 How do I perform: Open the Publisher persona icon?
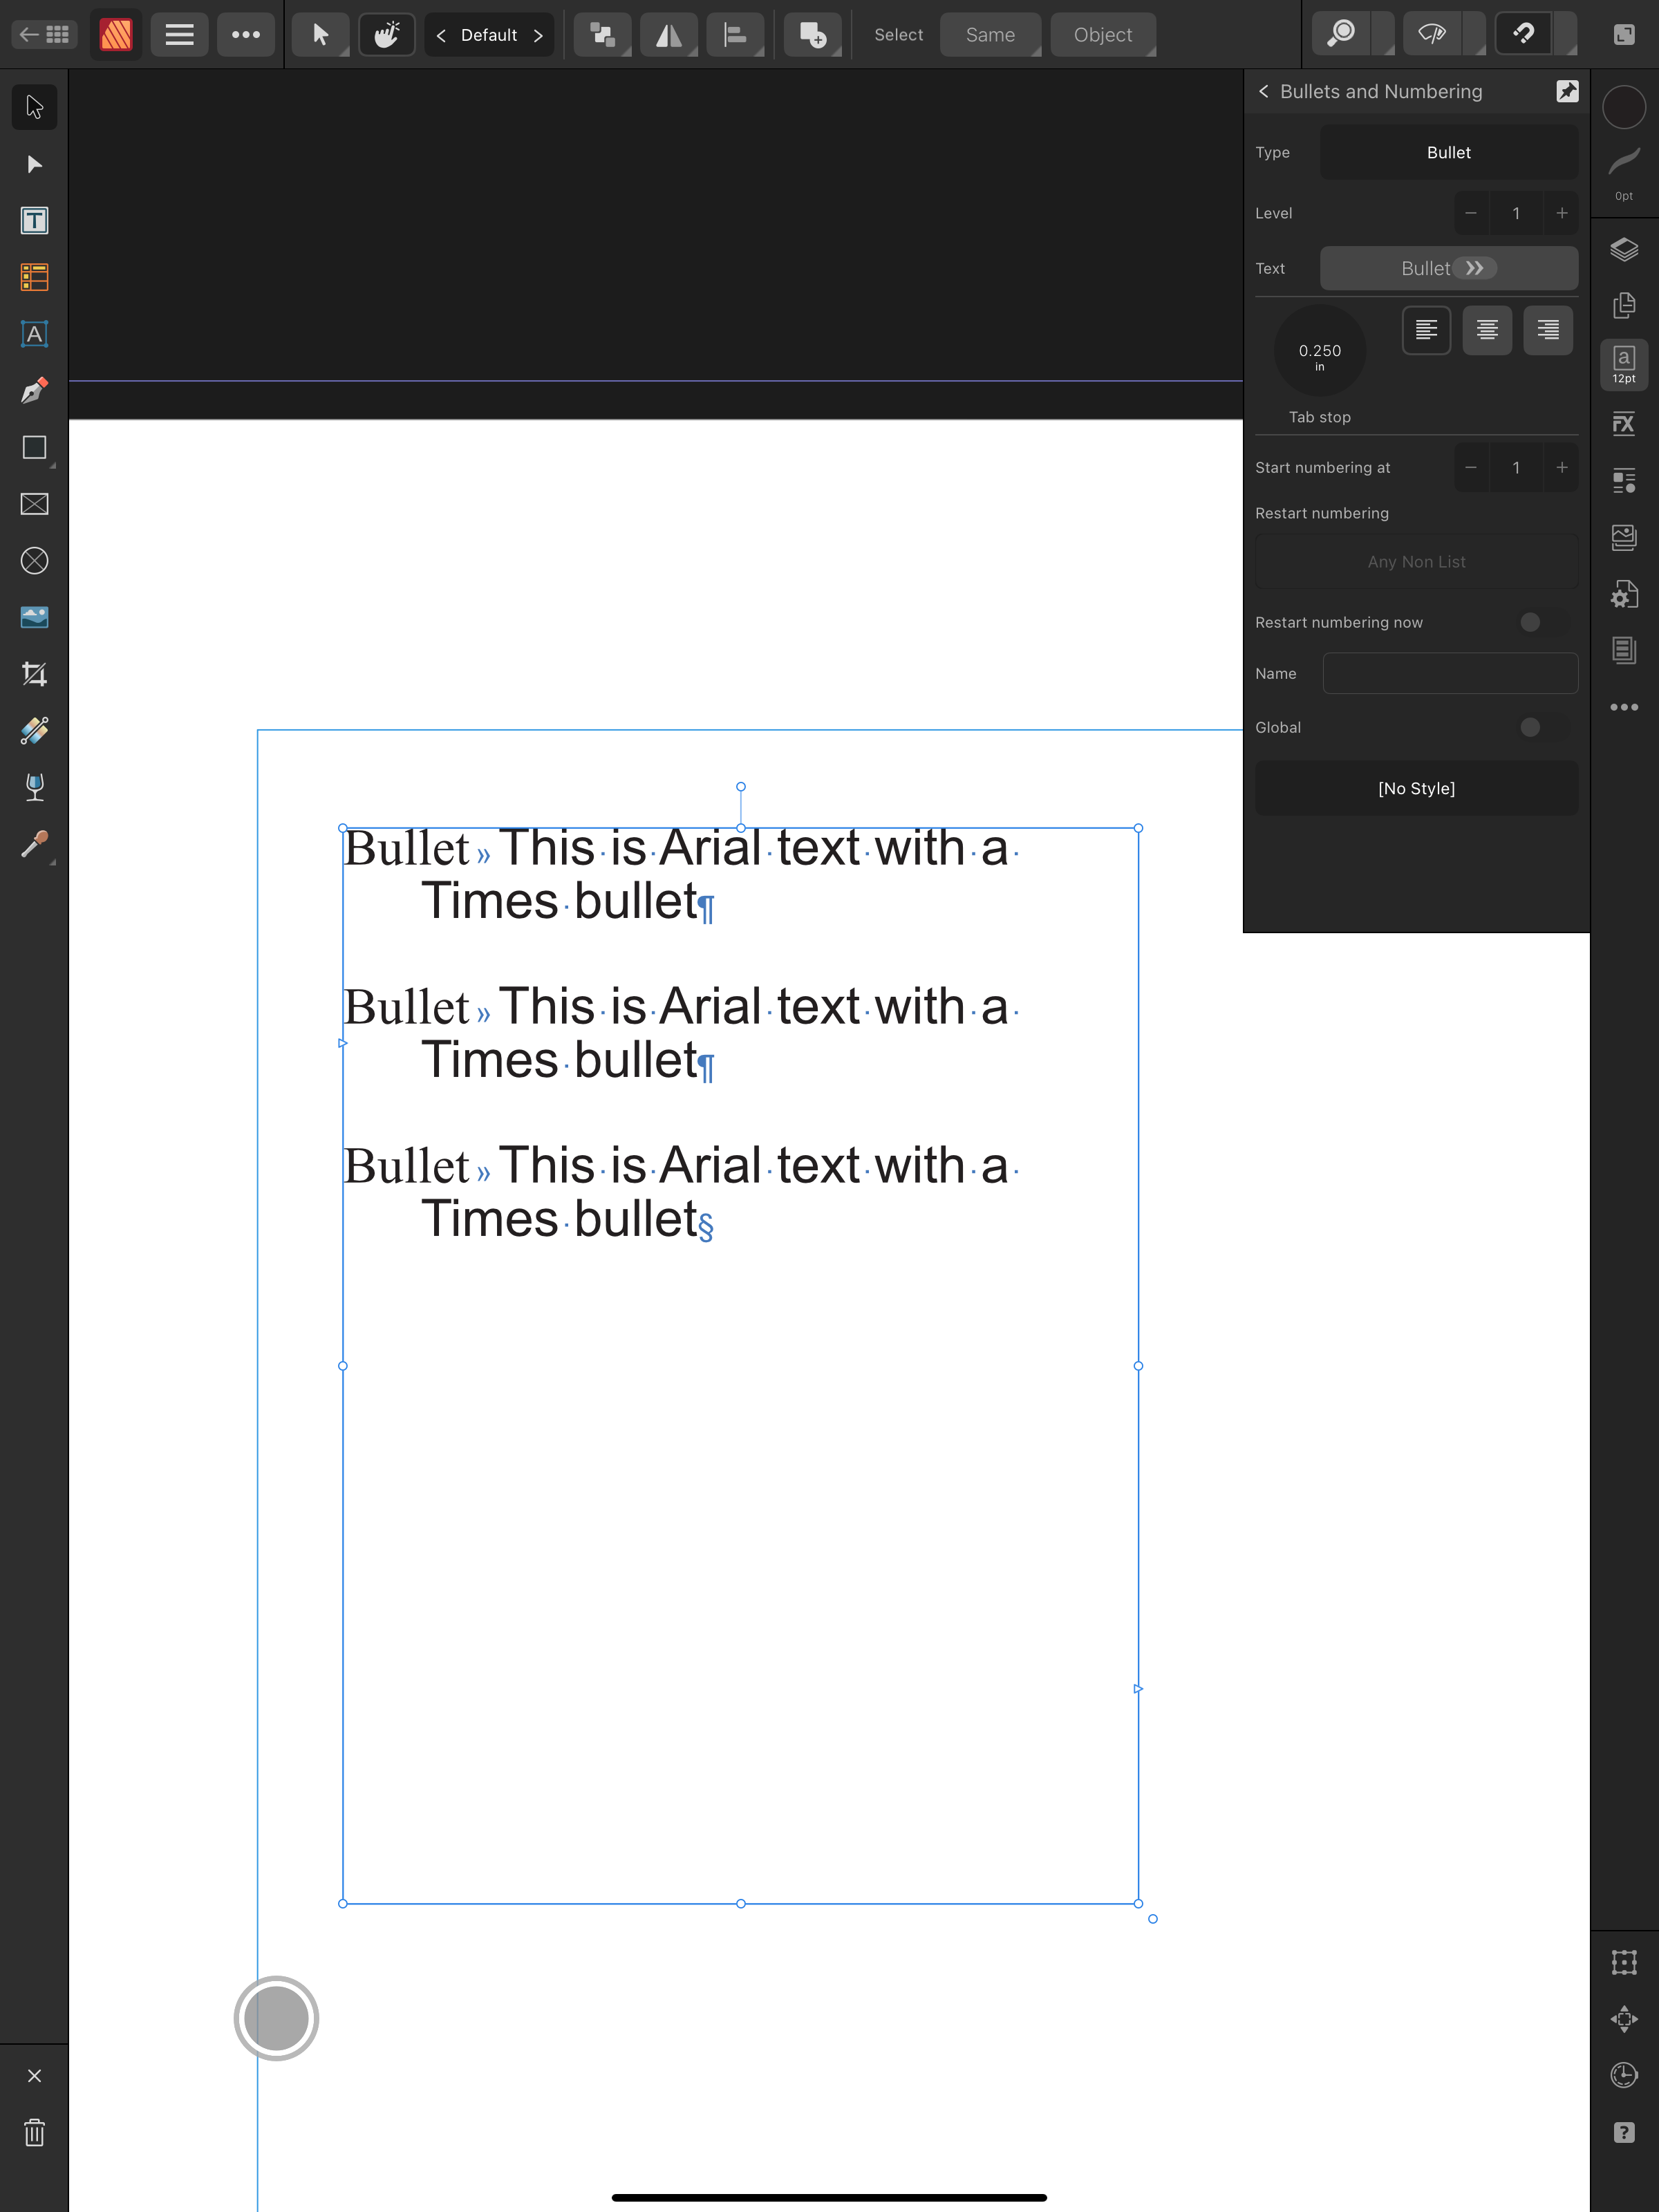pyautogui.click(x=116, y=35)
